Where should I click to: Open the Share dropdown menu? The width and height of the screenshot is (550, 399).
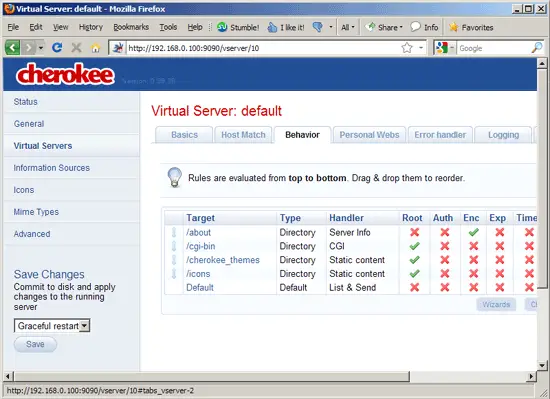click(384, 27)
